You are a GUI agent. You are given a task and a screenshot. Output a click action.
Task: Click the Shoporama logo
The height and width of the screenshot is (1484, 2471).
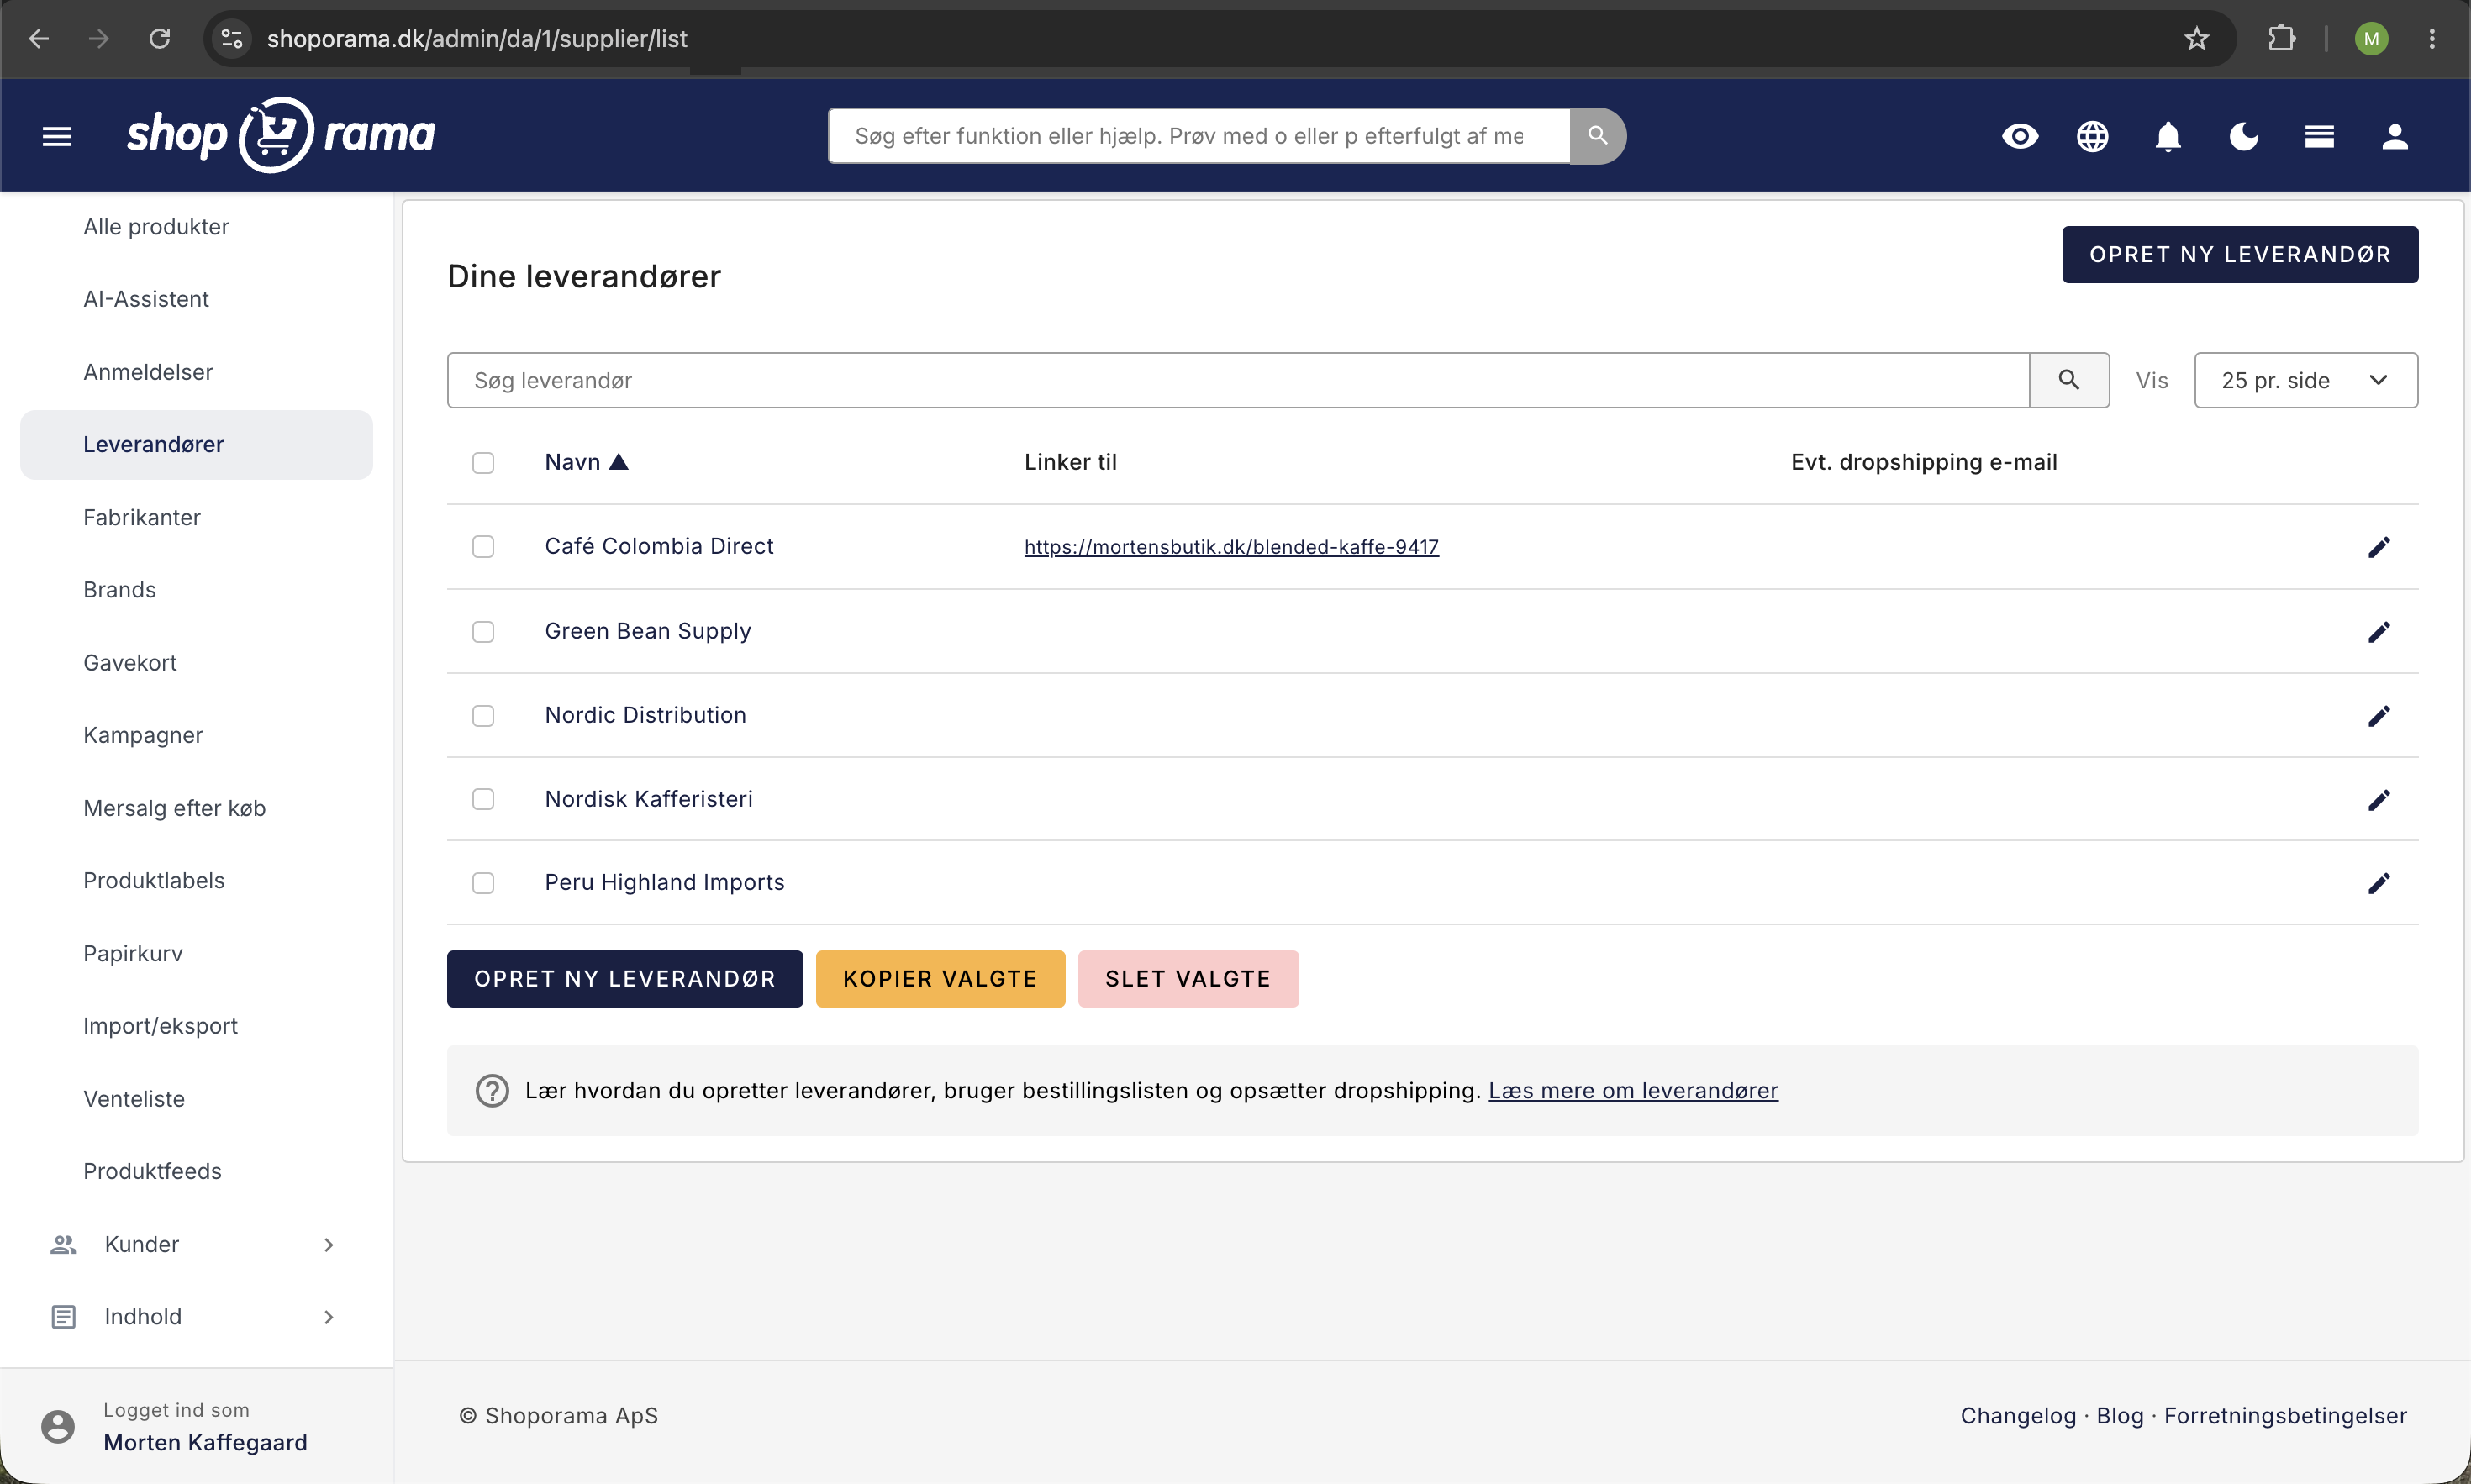coord(281,135)
